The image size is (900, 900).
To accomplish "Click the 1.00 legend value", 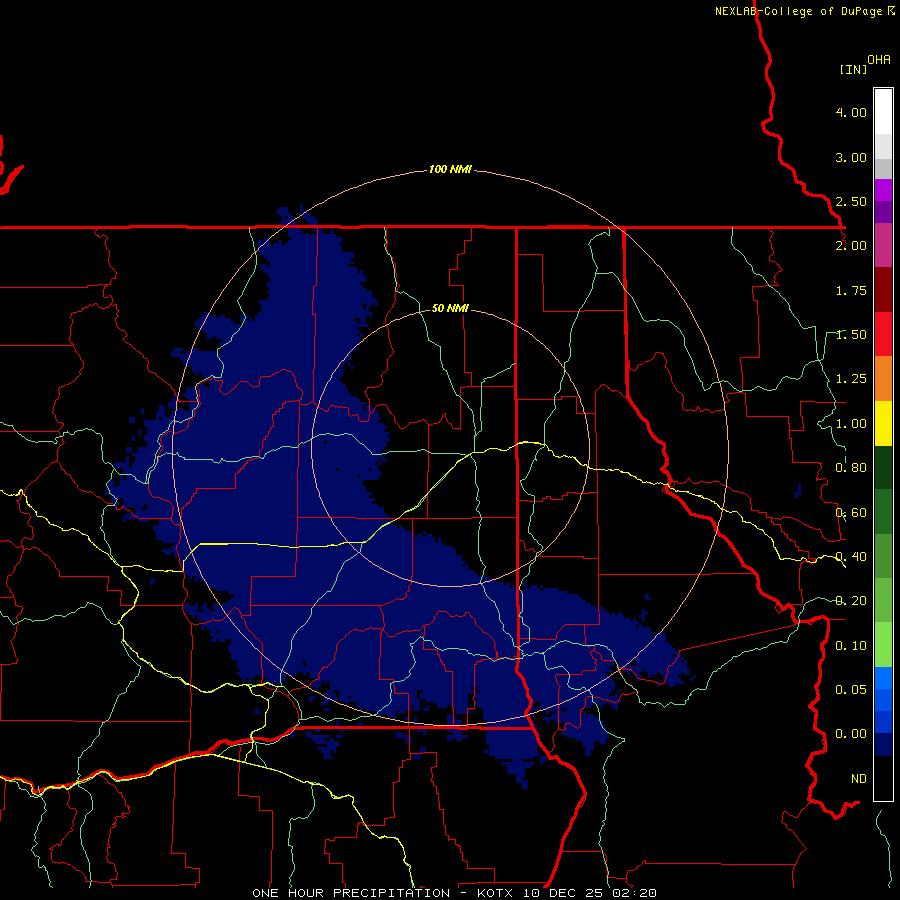I will 851,424.
